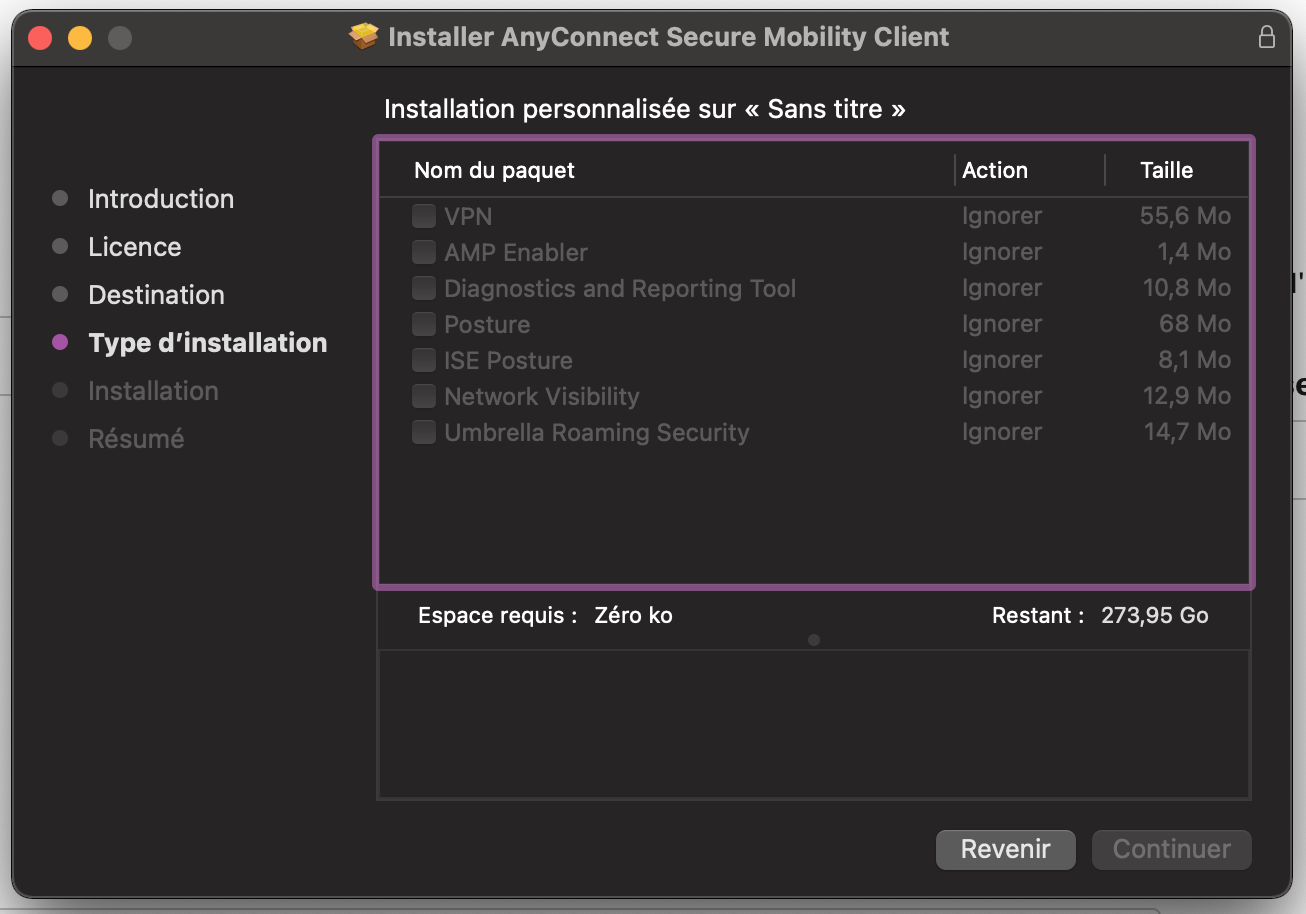The image size is (1306, 914).
Task: Click the Revenir button
Action: (x=1005, y=849)
